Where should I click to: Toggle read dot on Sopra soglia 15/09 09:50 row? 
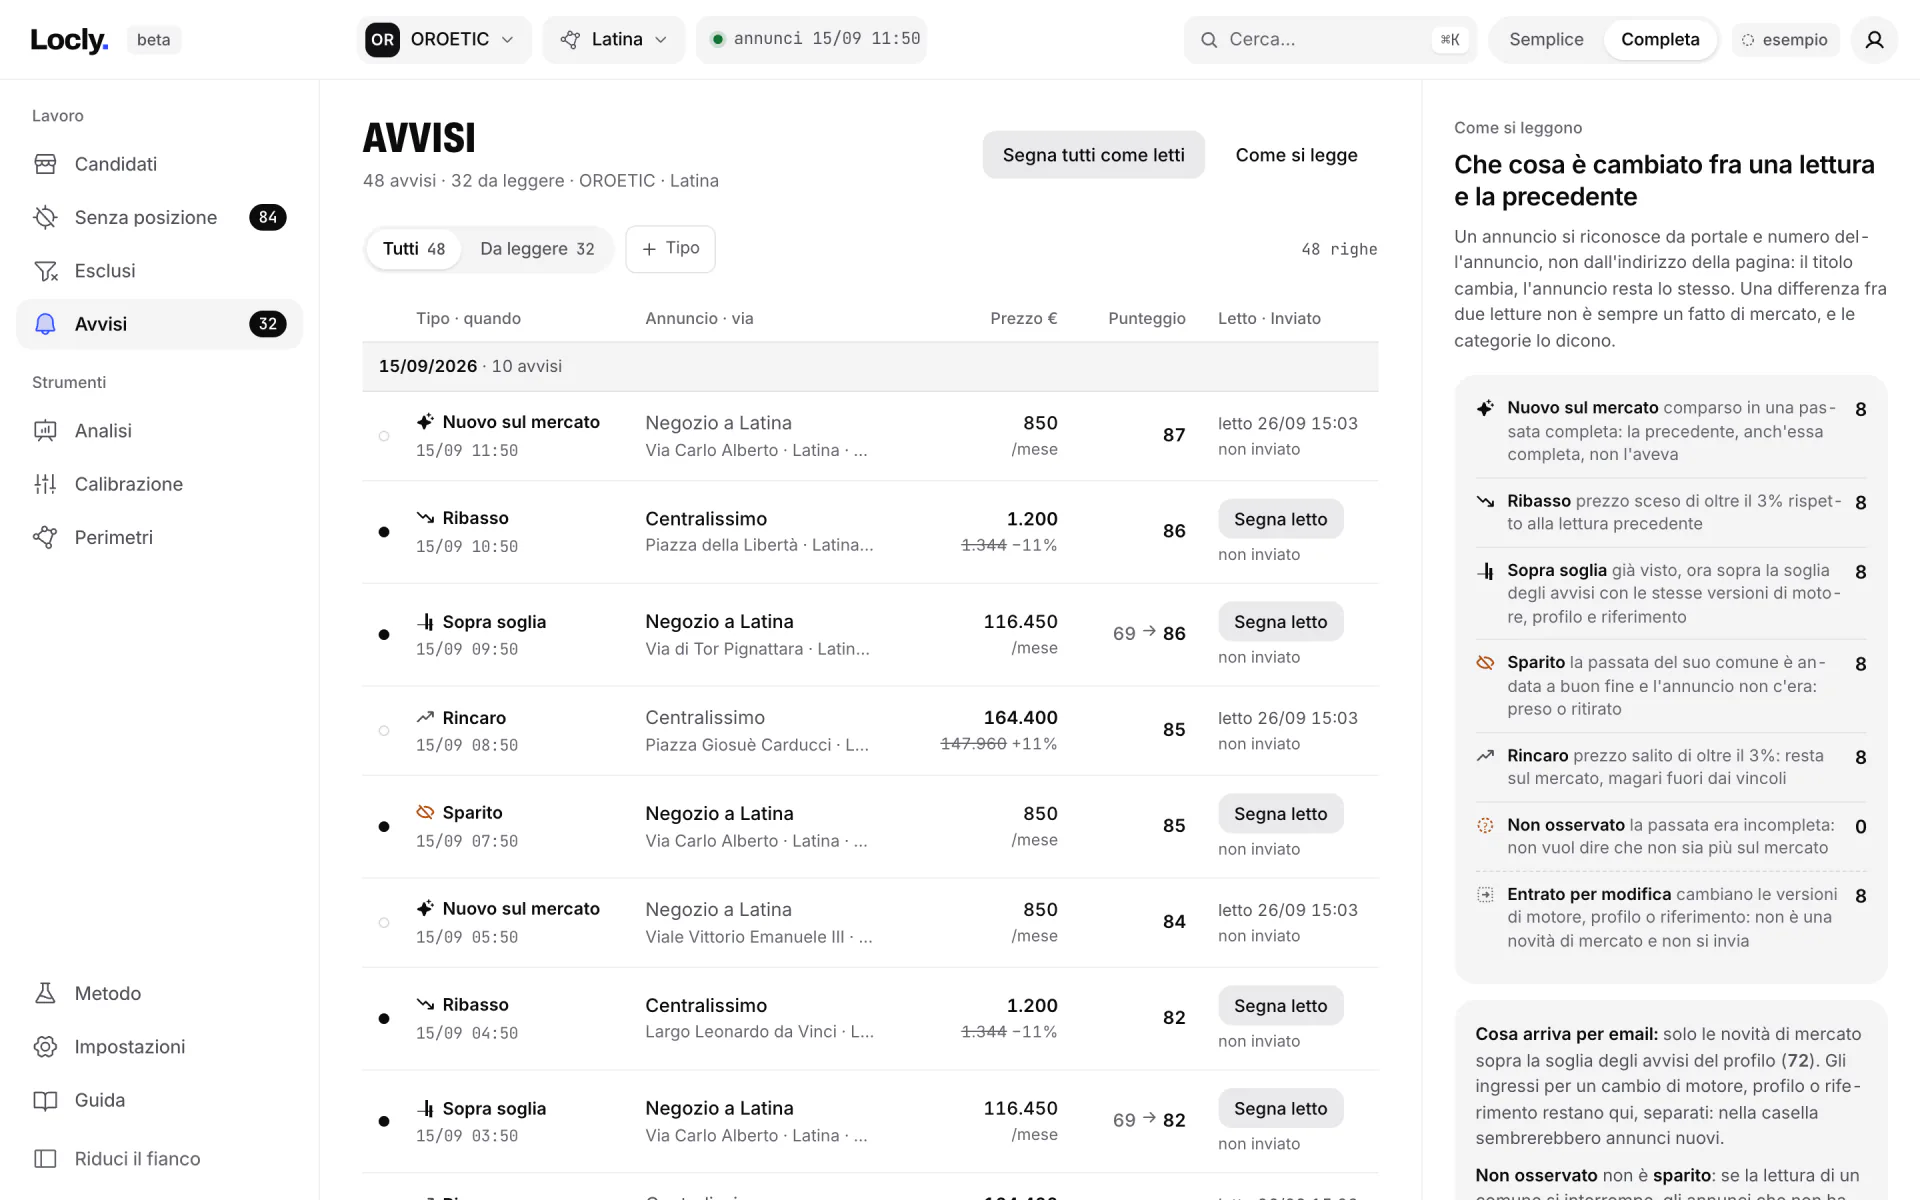click(384, 635)
